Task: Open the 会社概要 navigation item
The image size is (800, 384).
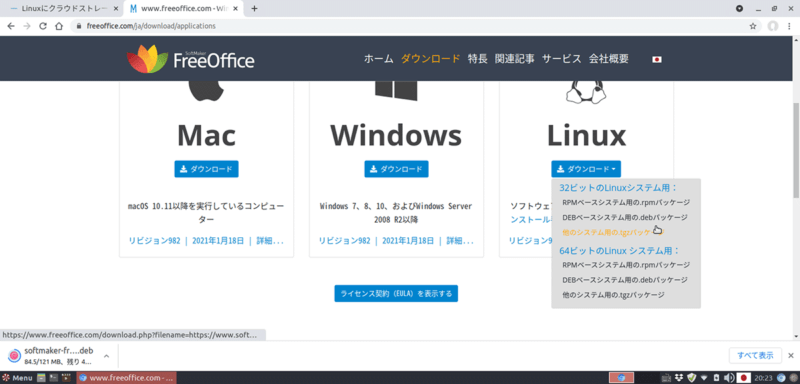Action: click(609, 59)
